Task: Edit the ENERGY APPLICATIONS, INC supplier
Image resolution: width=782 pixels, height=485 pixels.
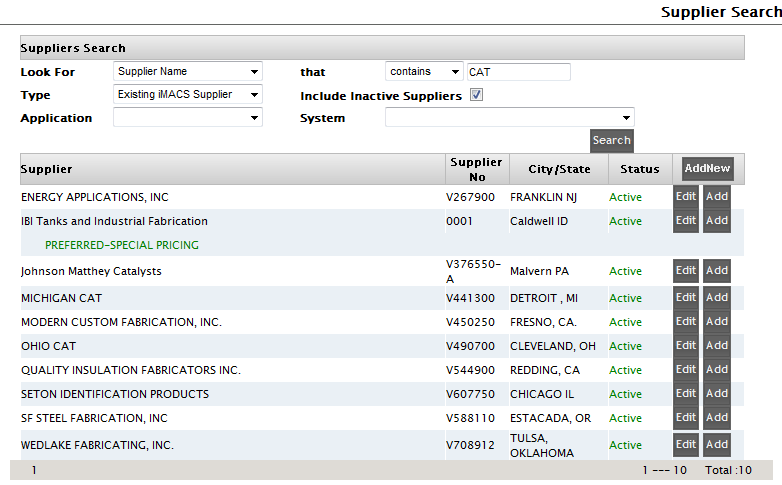Action: 686,197
